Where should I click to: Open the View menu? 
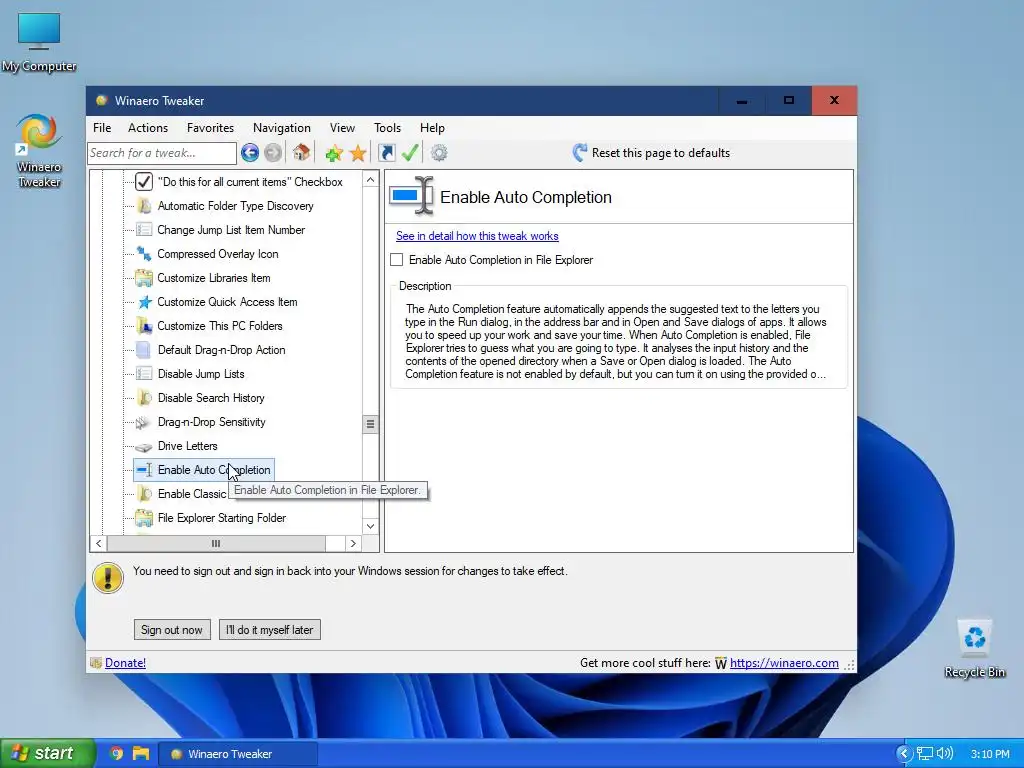coord(342,128)
